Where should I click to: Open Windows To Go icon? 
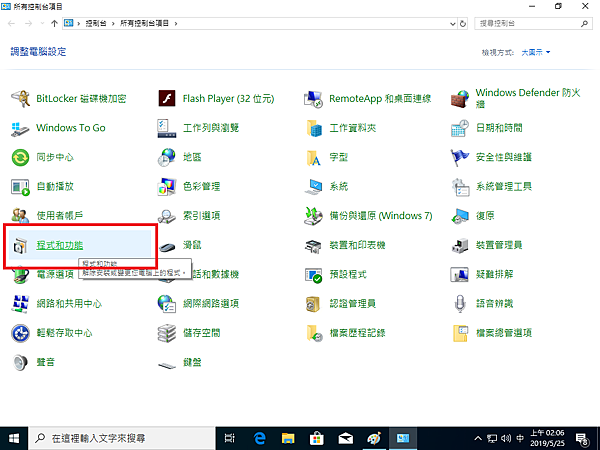[20, 128]
